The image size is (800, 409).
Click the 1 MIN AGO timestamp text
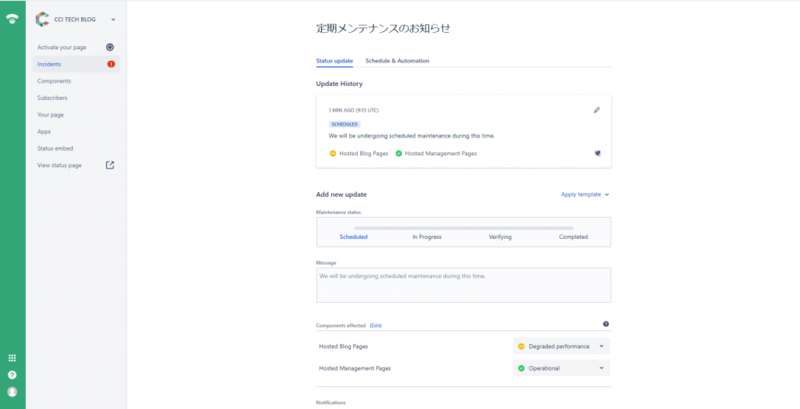click(354, 110)
